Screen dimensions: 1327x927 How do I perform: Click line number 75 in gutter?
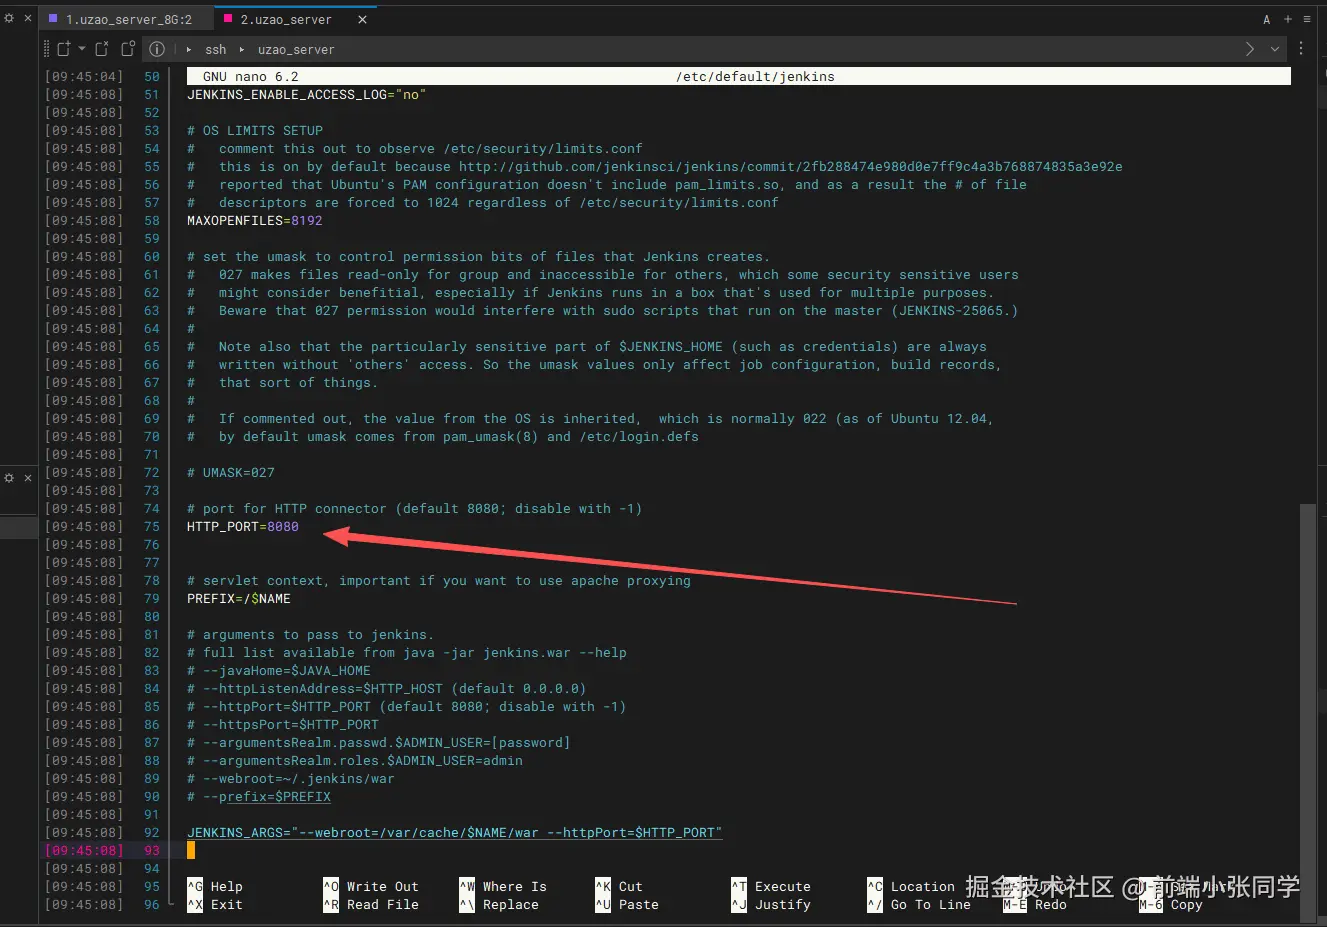click(x=152, y=527)
